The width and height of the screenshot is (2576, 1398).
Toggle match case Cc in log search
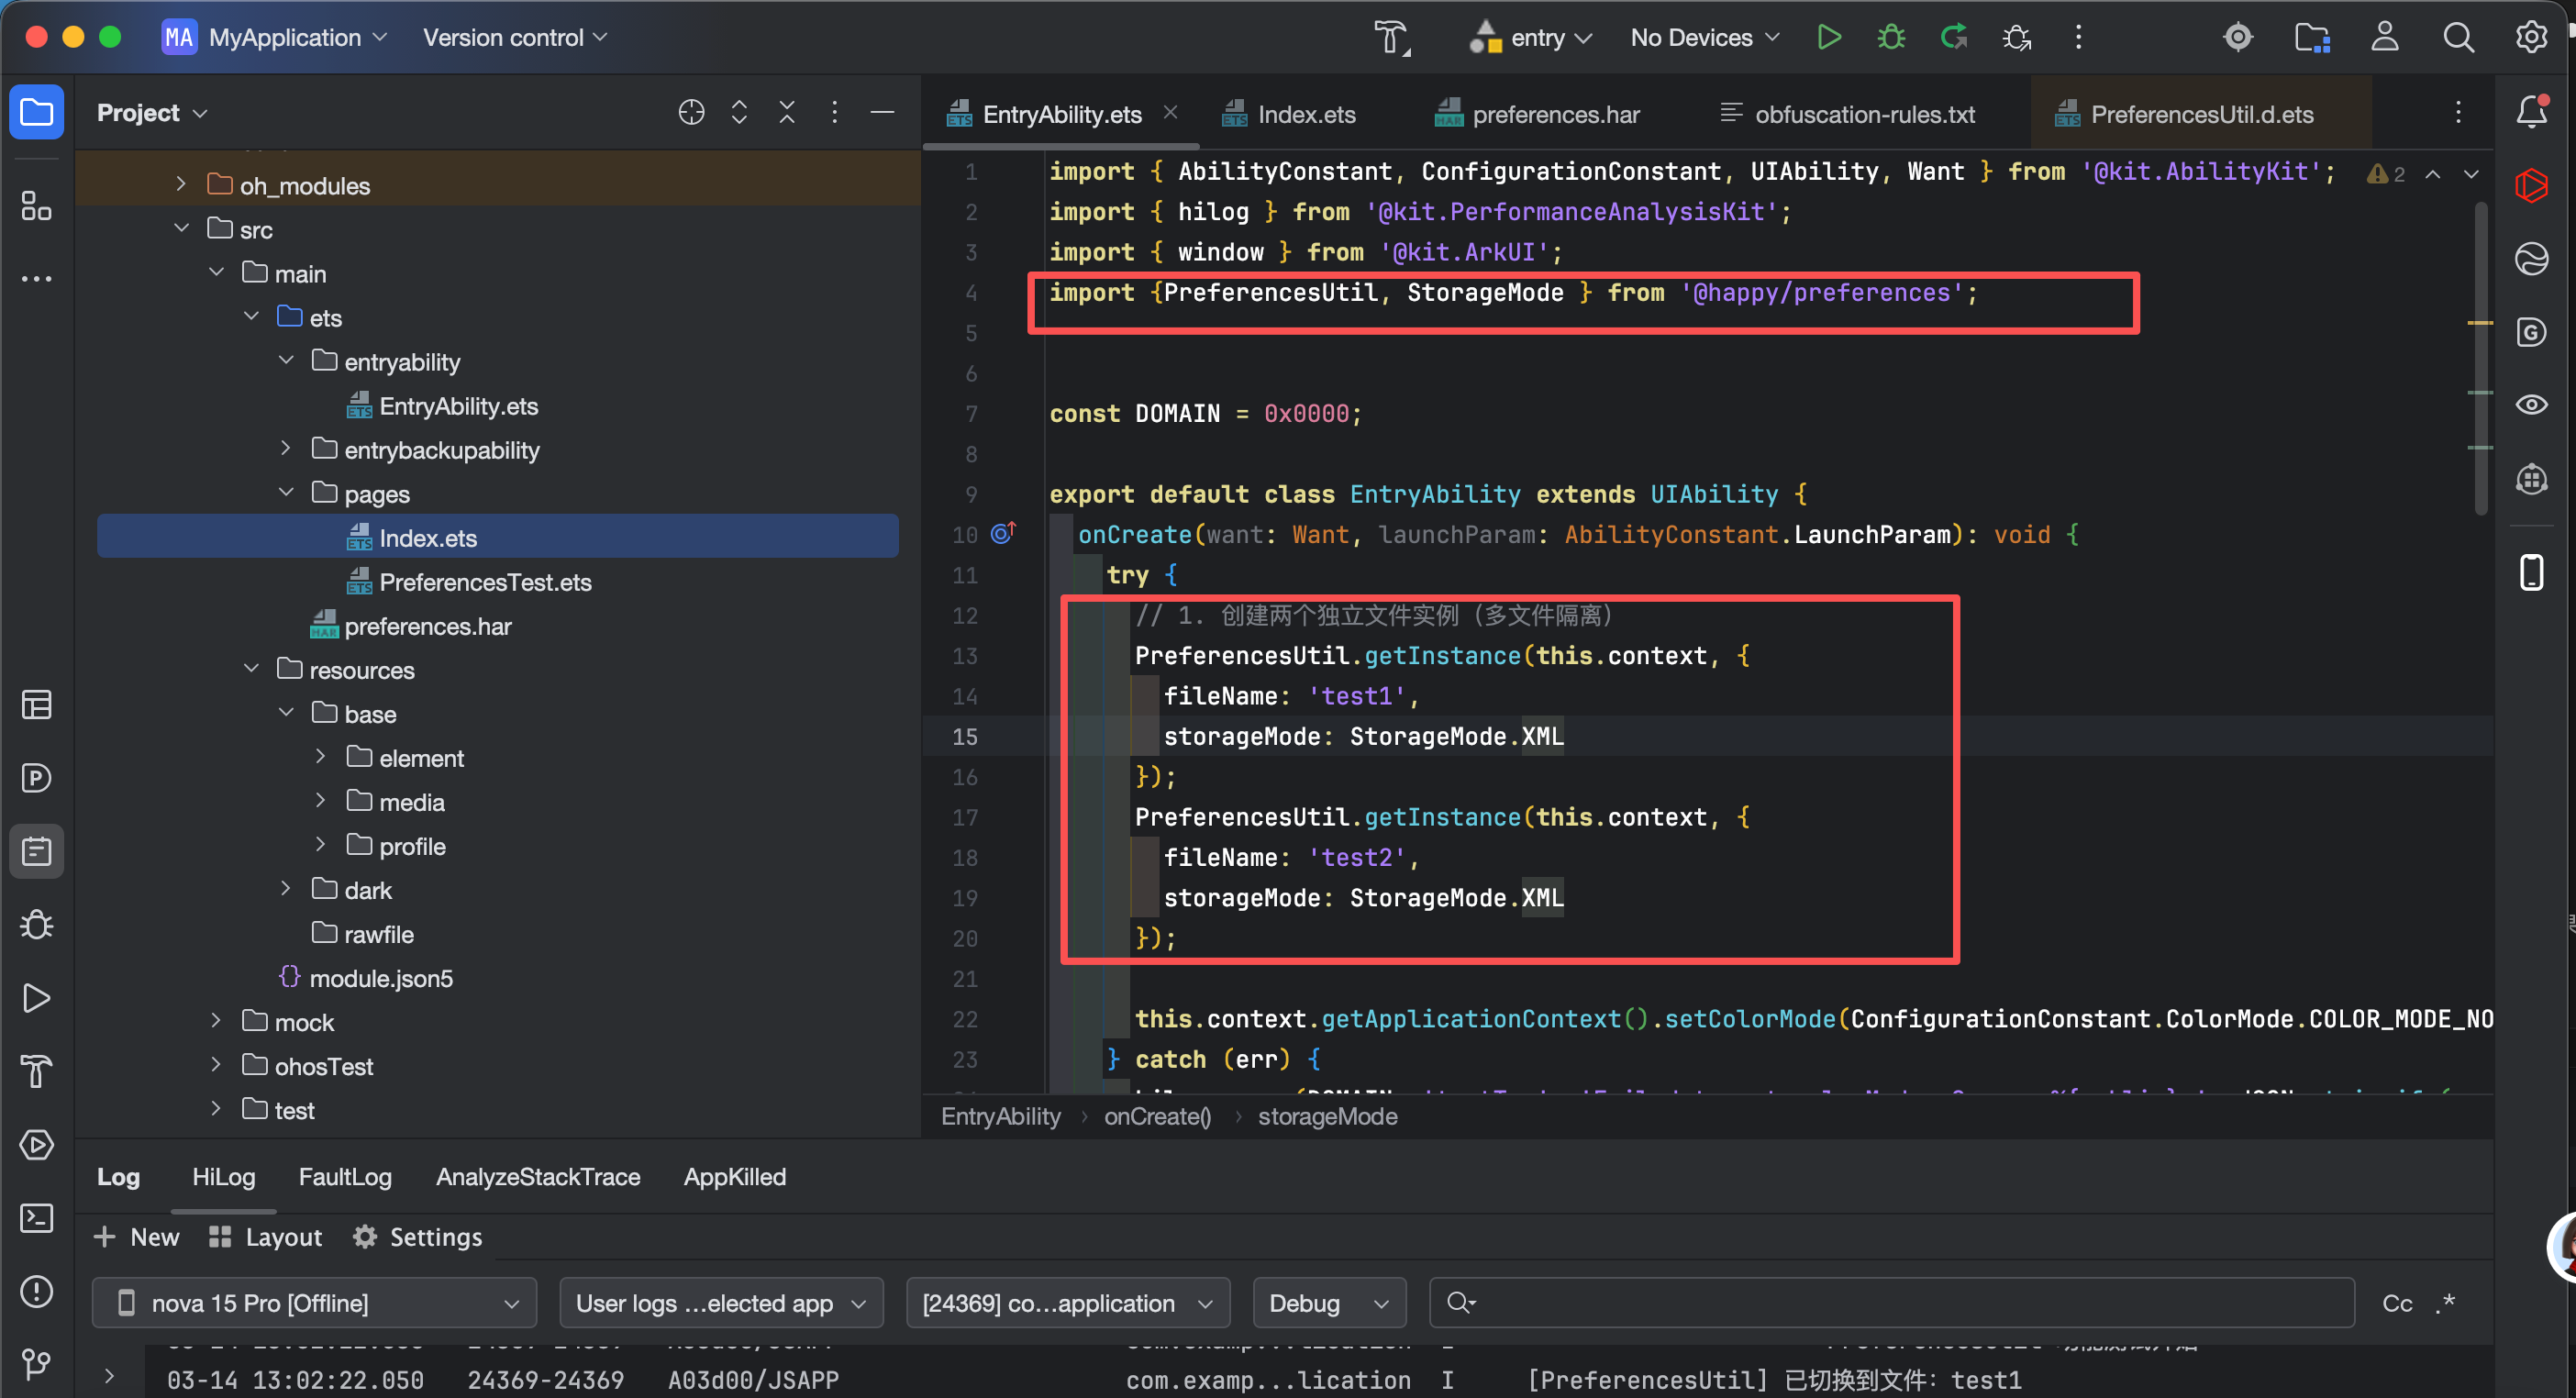click(x=2397, y=1303)
